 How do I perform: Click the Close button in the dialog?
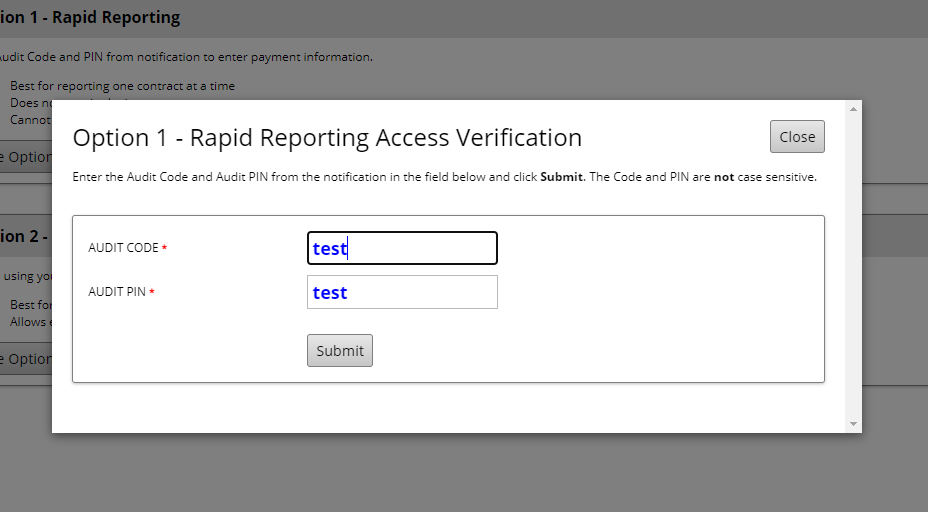(797, 137)
